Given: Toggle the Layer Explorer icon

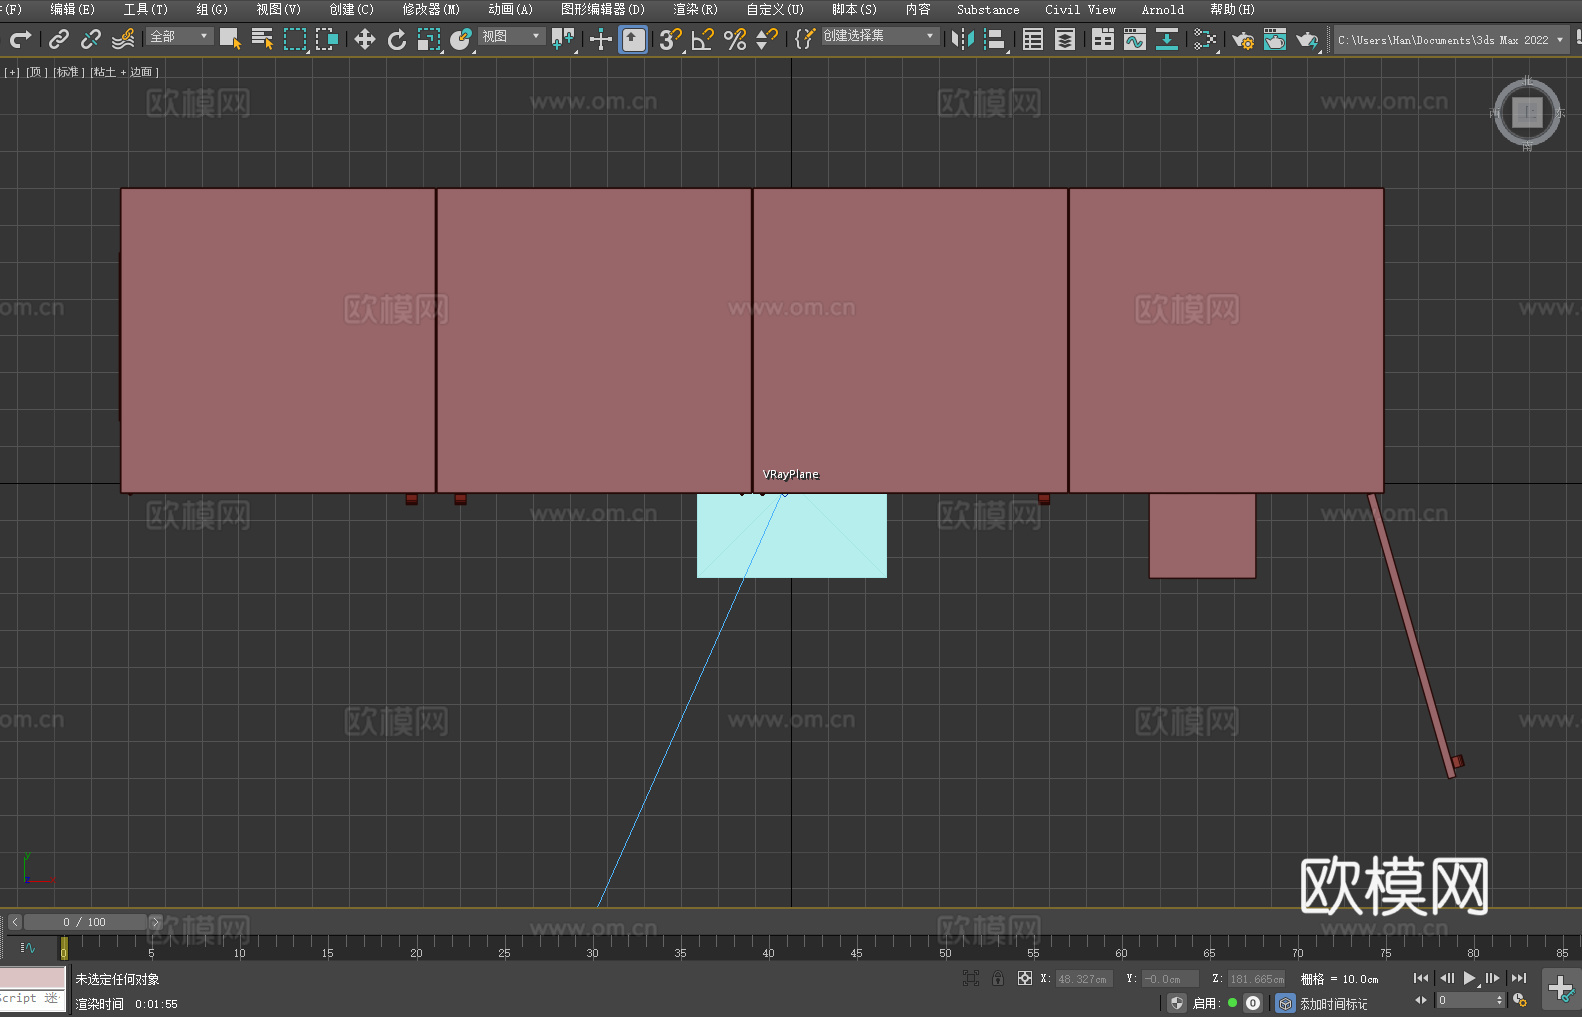Looking at the screenshot, I should click(1065, 39).
